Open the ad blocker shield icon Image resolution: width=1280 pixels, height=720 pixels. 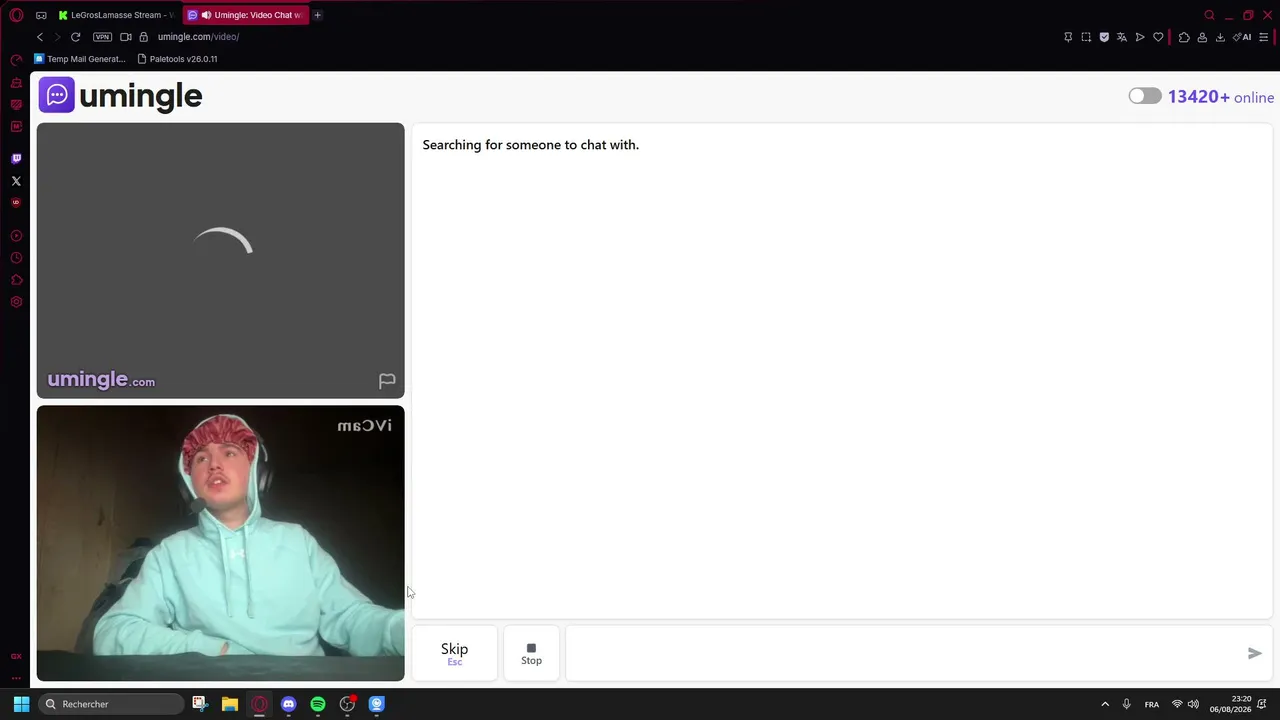tap(1104, 37)
